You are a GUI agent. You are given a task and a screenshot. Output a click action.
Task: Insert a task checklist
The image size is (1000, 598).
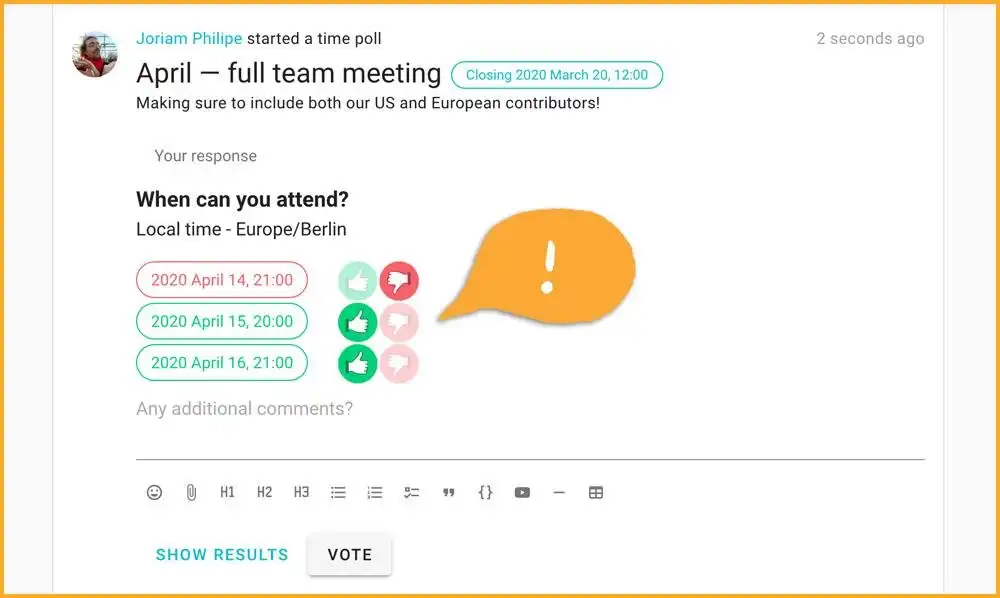point(411,492)
